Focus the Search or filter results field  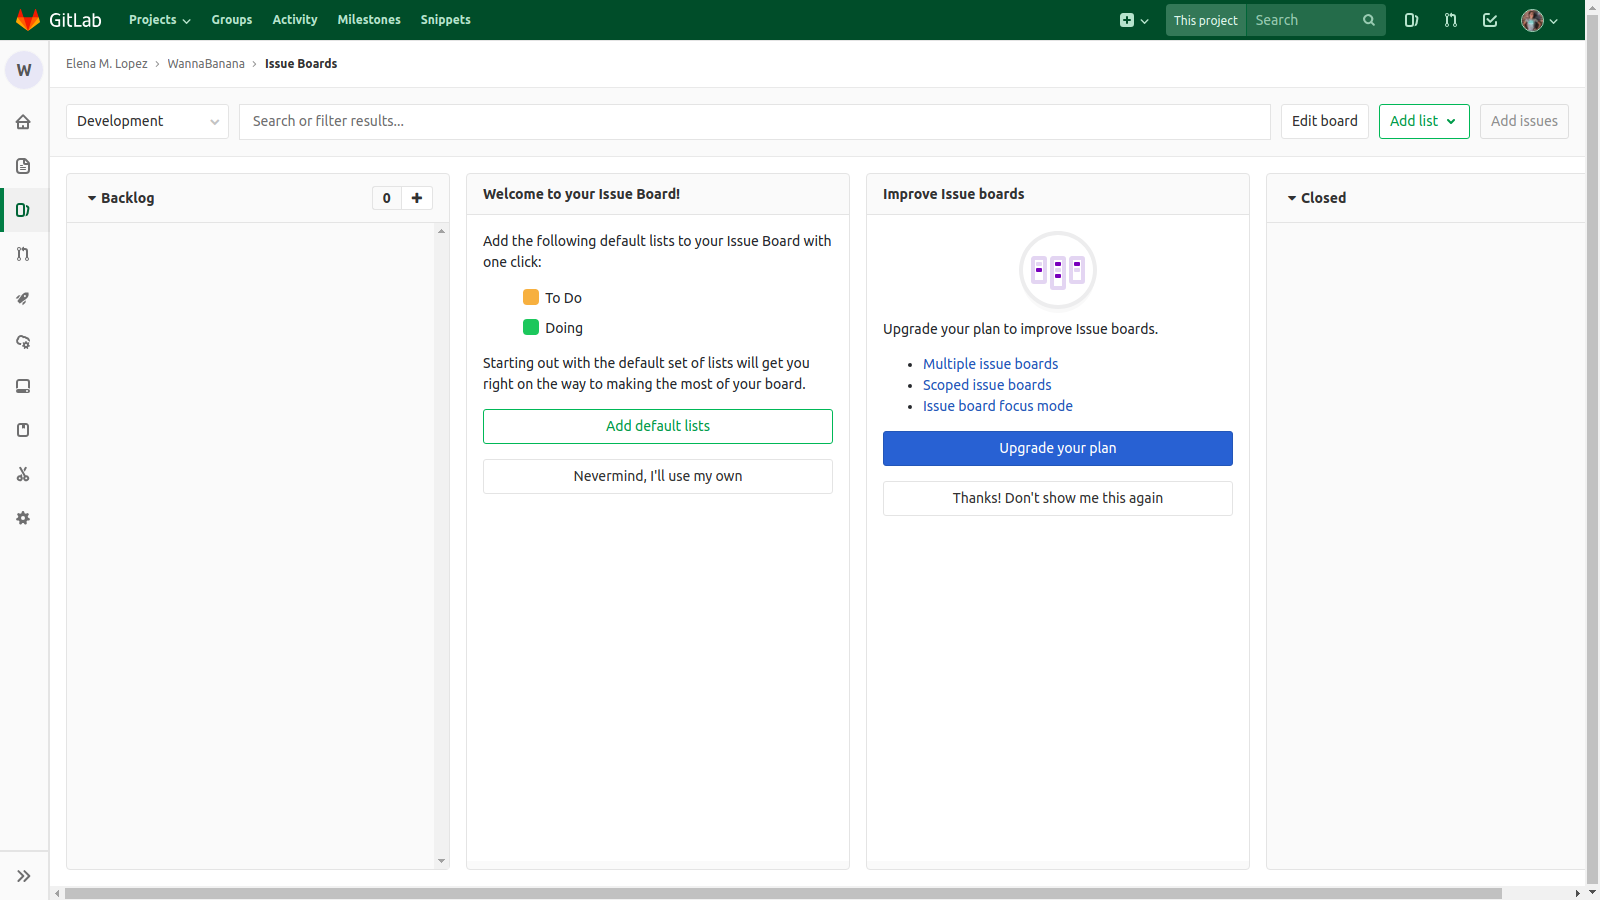[755, 121]
